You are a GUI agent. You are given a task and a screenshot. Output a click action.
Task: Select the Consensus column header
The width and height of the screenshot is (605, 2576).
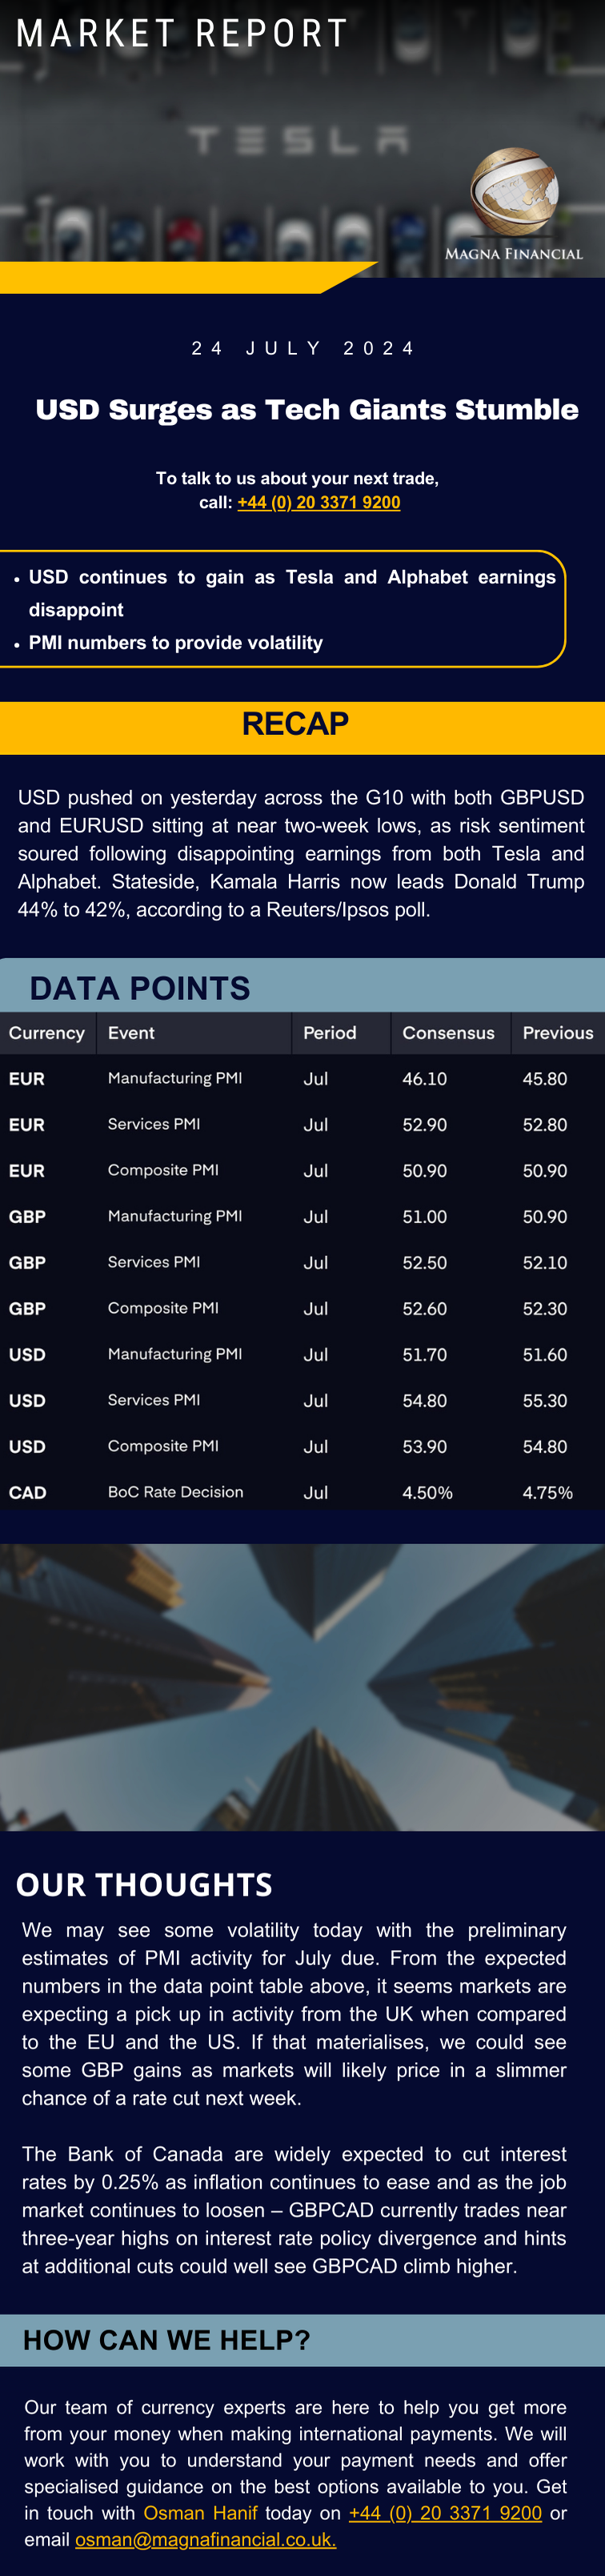(449, 1033)
